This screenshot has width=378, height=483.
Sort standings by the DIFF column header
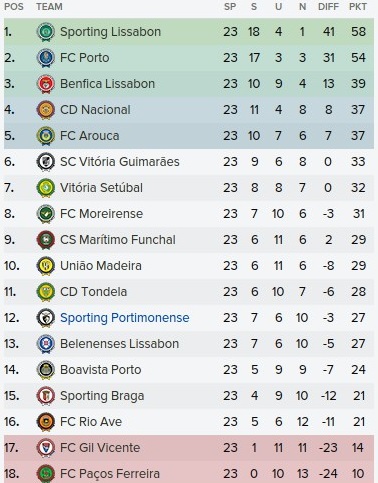point(328,7)
